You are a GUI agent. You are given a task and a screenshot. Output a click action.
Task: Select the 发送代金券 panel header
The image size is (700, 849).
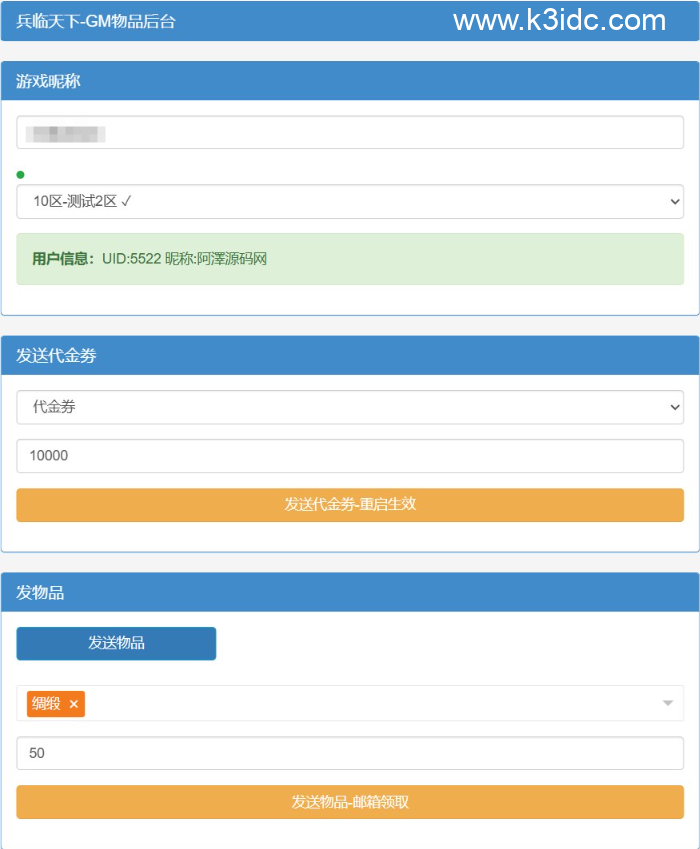point(56,356)
